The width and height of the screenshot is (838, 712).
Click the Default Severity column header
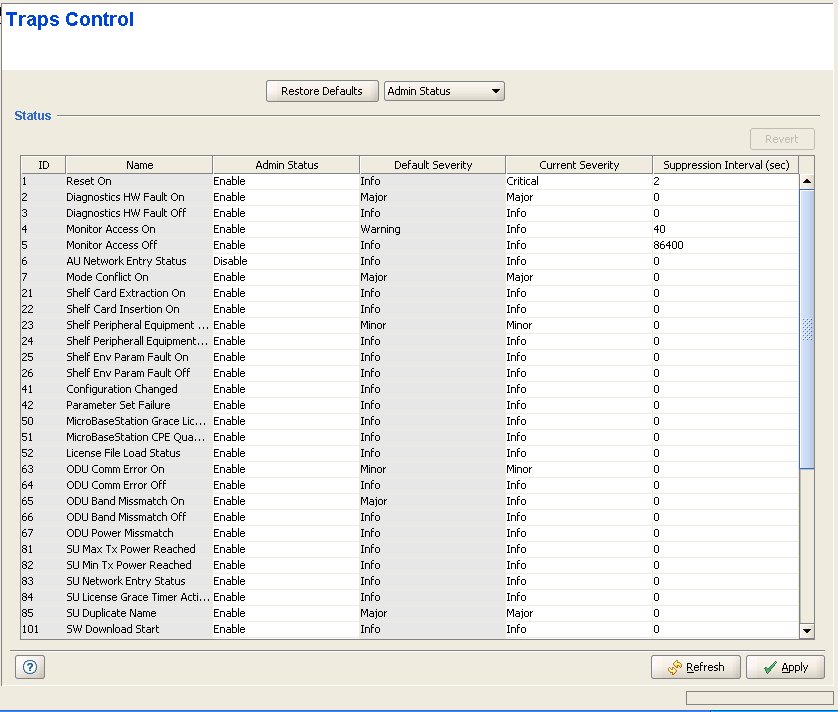(x=432, y=165)
